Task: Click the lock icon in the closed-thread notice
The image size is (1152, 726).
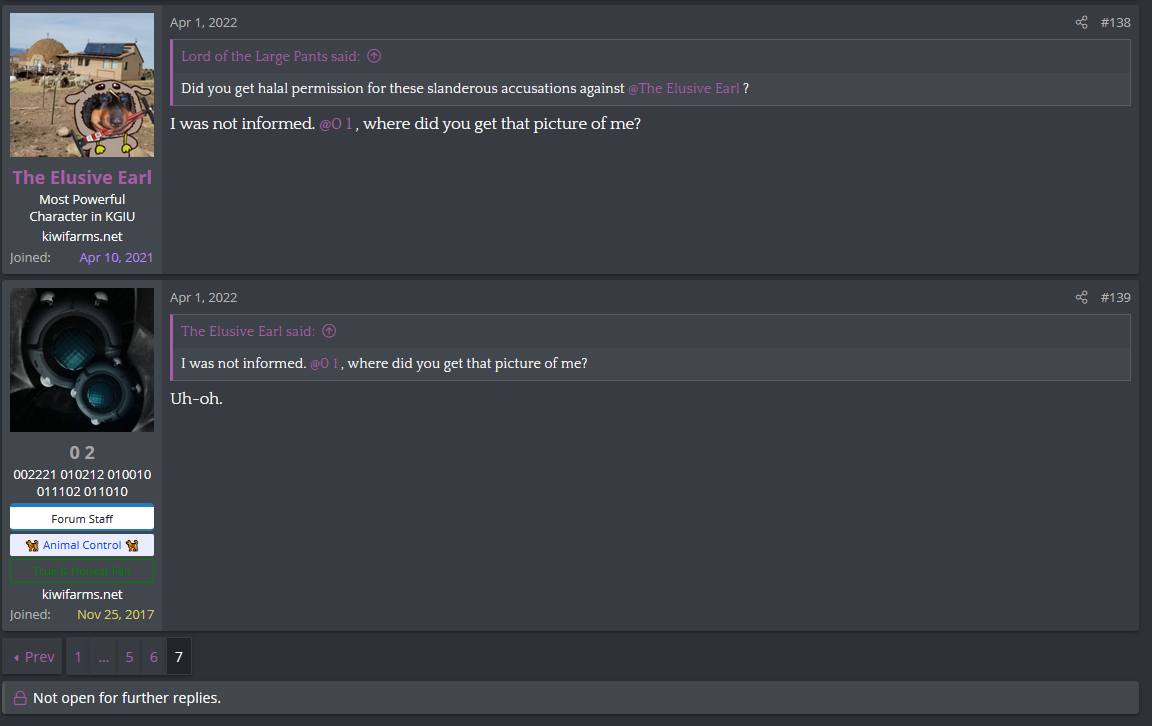Action: (x=20, y=698)
